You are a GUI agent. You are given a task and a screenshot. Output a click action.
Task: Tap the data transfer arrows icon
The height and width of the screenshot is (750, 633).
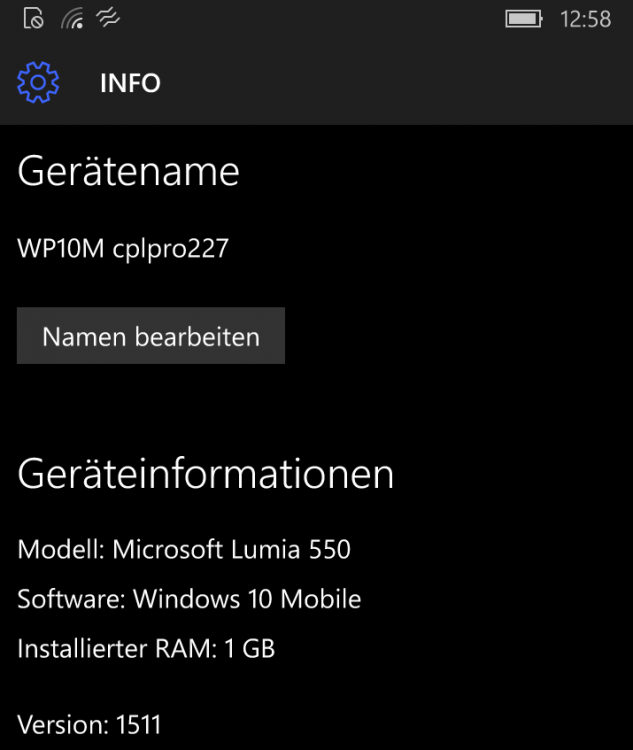tap(108, 19)
